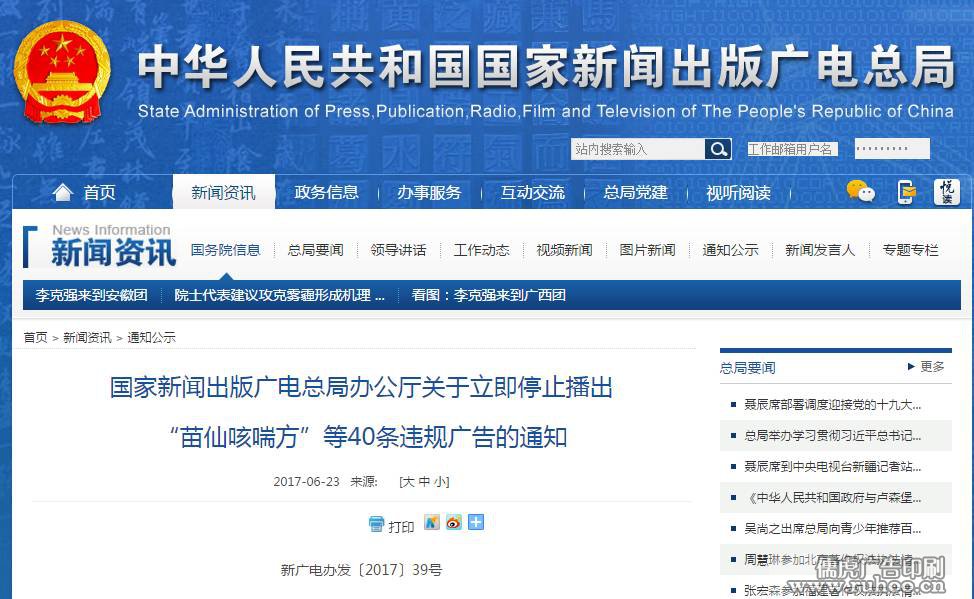Click the site search magnifier button

pos(718,149)
